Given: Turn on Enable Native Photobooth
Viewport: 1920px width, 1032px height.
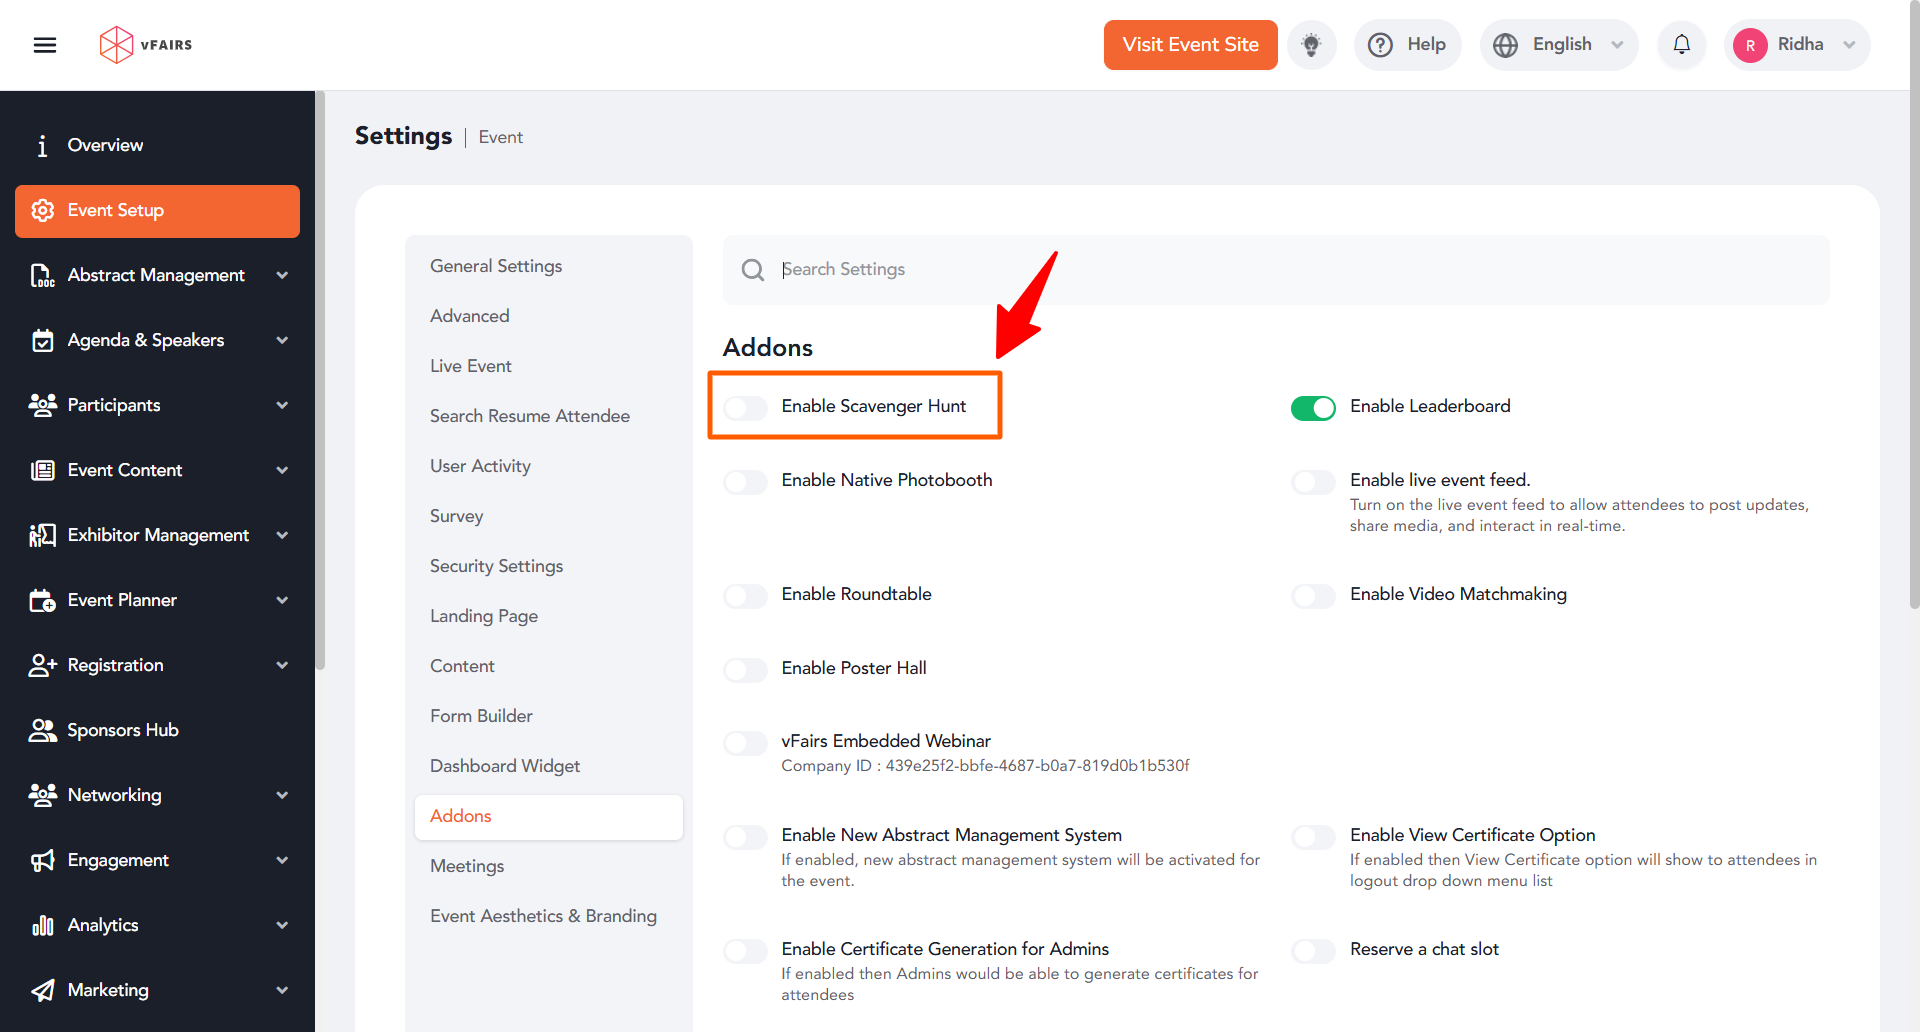Looking at the screenshot, I should tap(746, 482).
